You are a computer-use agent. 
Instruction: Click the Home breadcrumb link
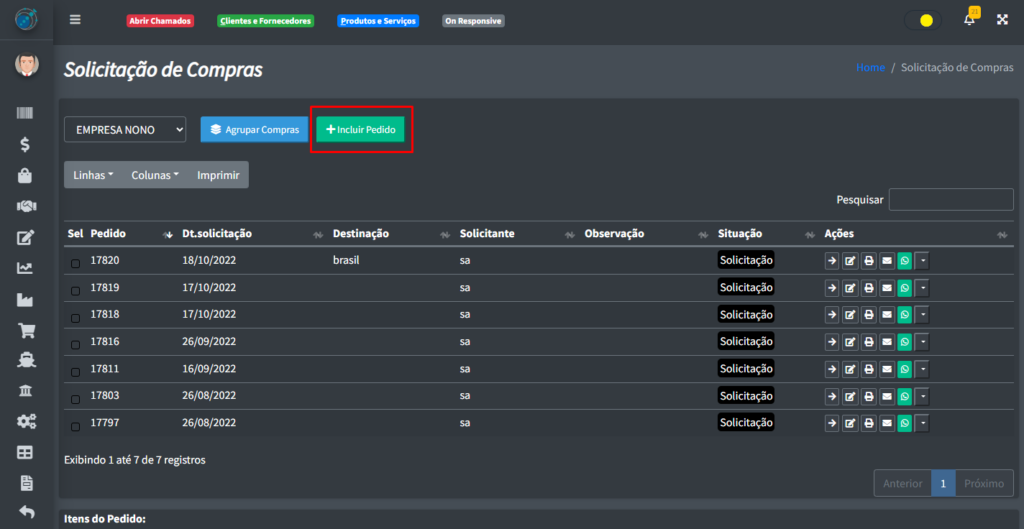point(870,67)
